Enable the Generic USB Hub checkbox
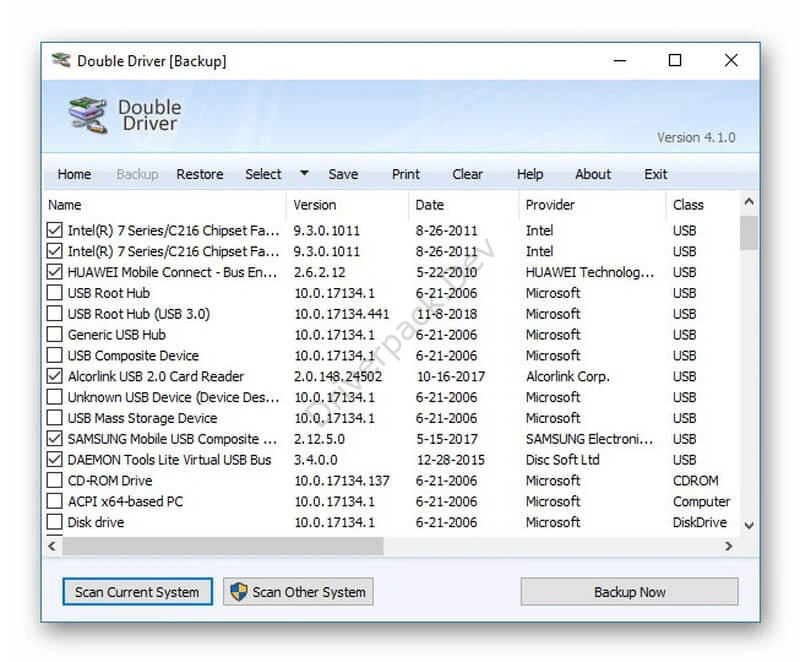Screen dimensions: 800x662 pyautogui.click(x=55, y=335)
